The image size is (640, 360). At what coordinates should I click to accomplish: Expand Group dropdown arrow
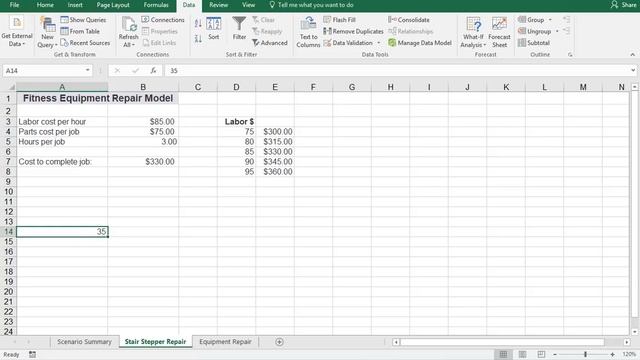click(x=550, y=20)
